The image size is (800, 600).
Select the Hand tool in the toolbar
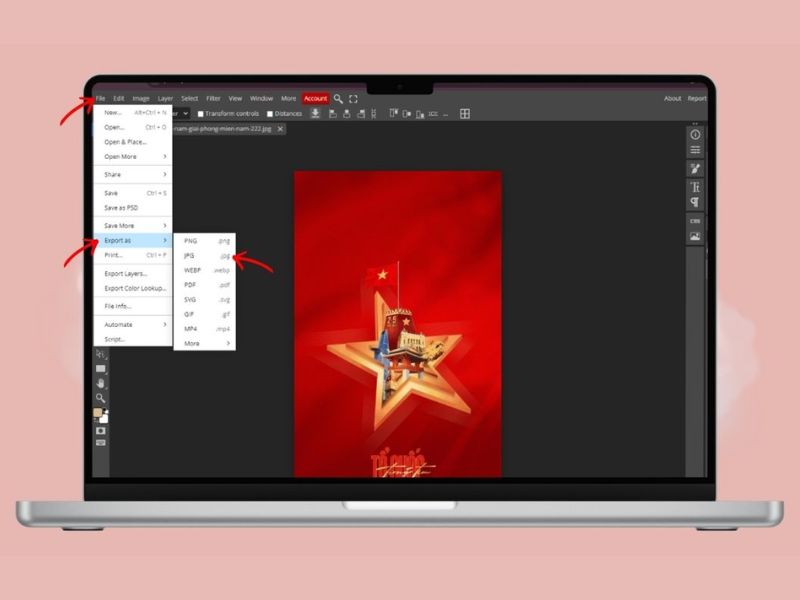tap(101, 383)
